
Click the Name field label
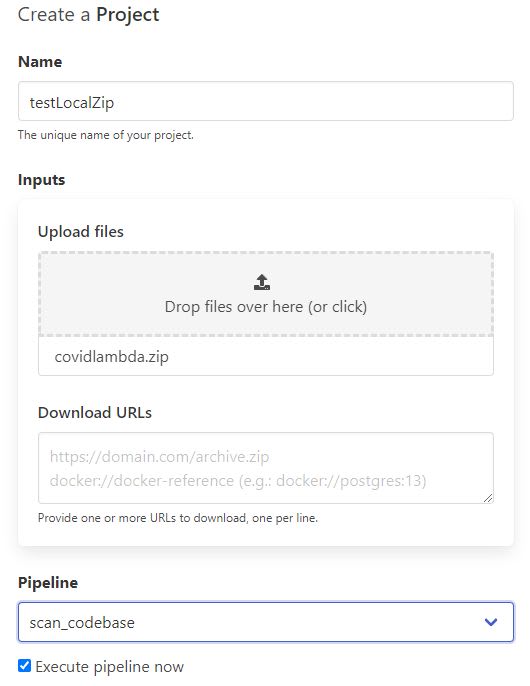point(40,62)
